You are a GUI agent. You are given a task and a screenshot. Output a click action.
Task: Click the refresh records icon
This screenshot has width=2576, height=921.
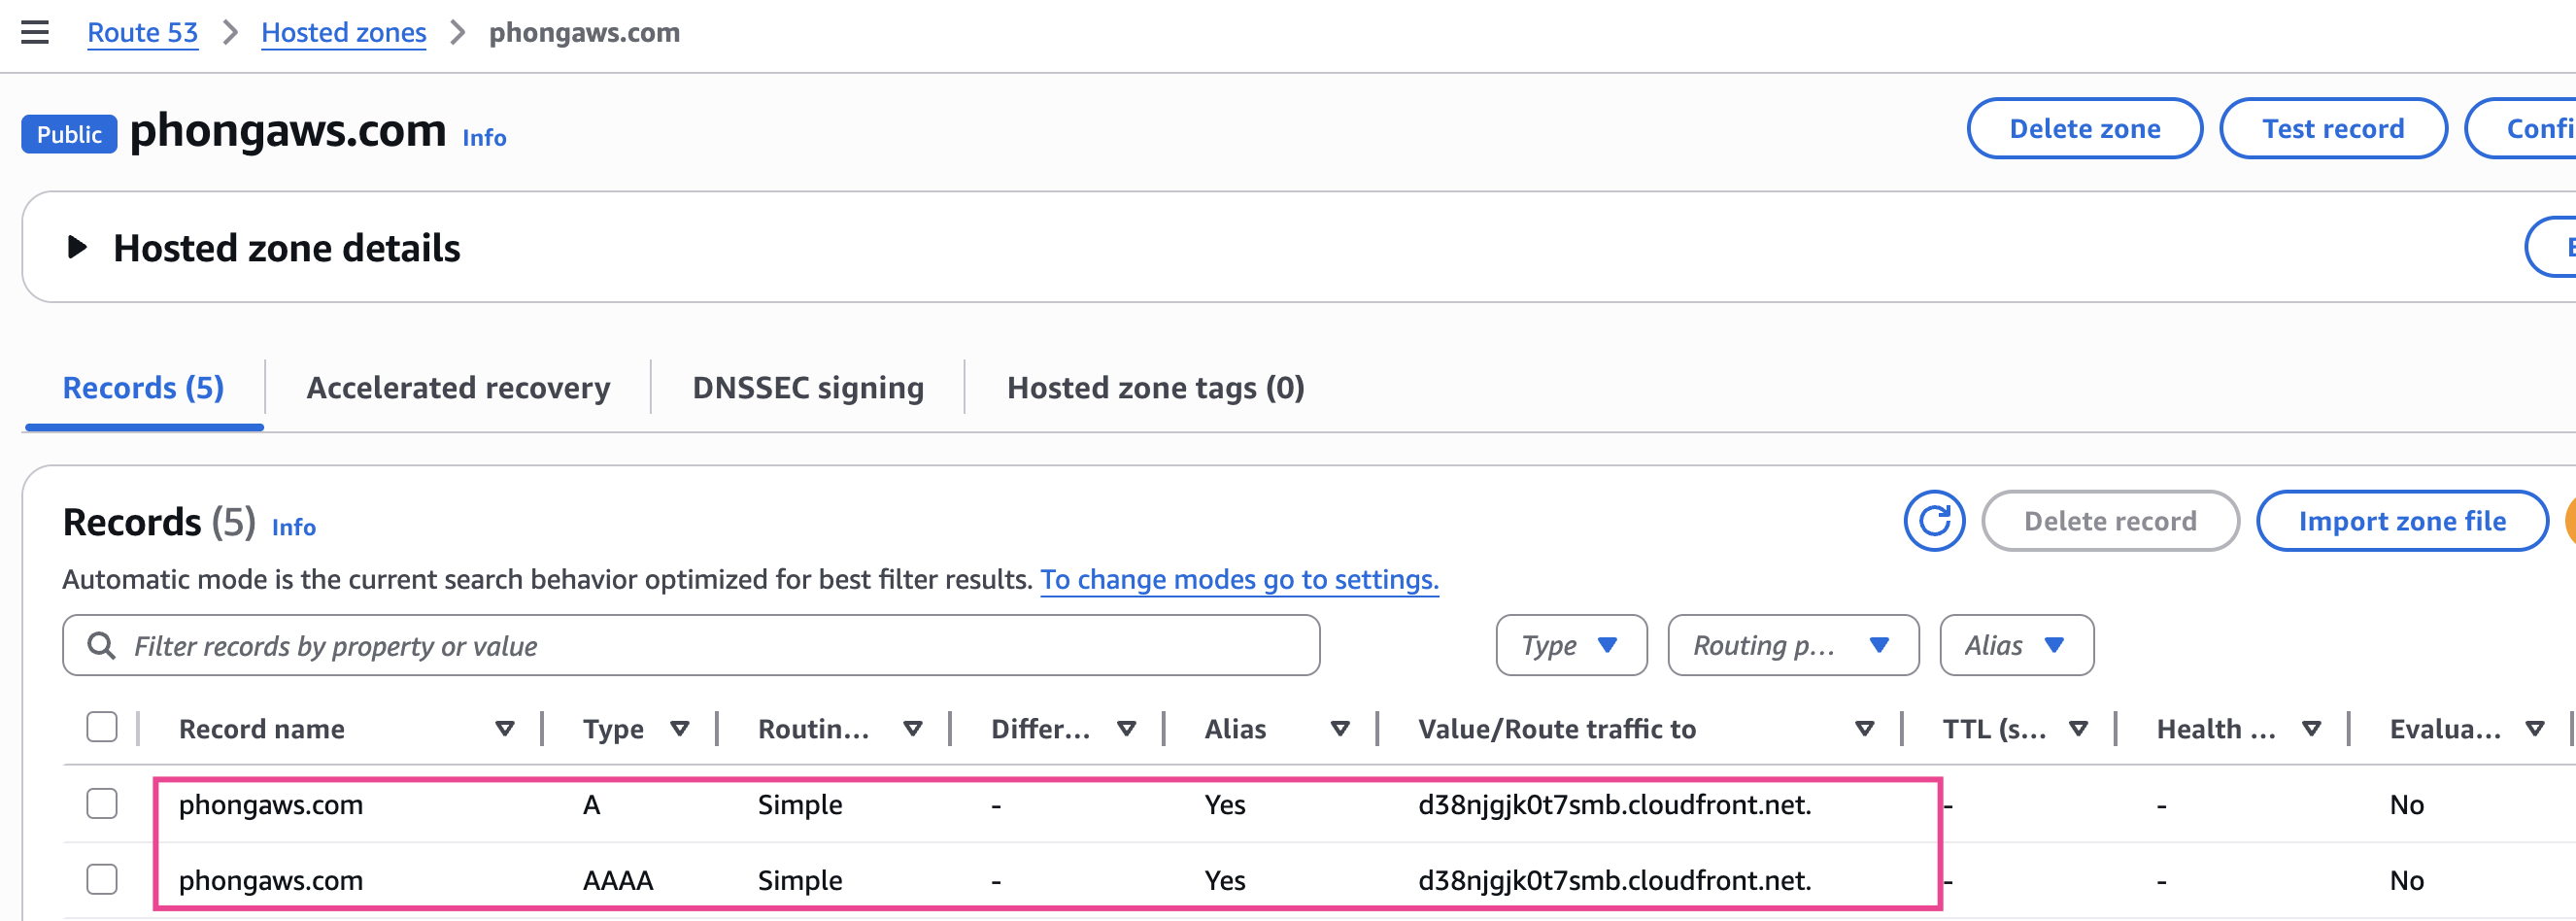pyautogui.click(x=1933, y=521)
